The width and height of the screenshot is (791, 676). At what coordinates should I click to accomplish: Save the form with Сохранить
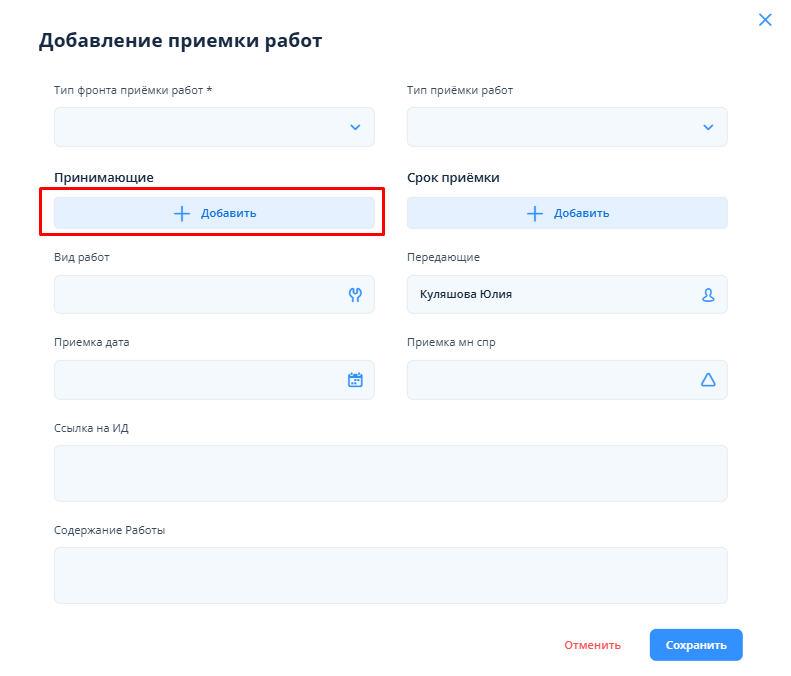tap(695, 645)
